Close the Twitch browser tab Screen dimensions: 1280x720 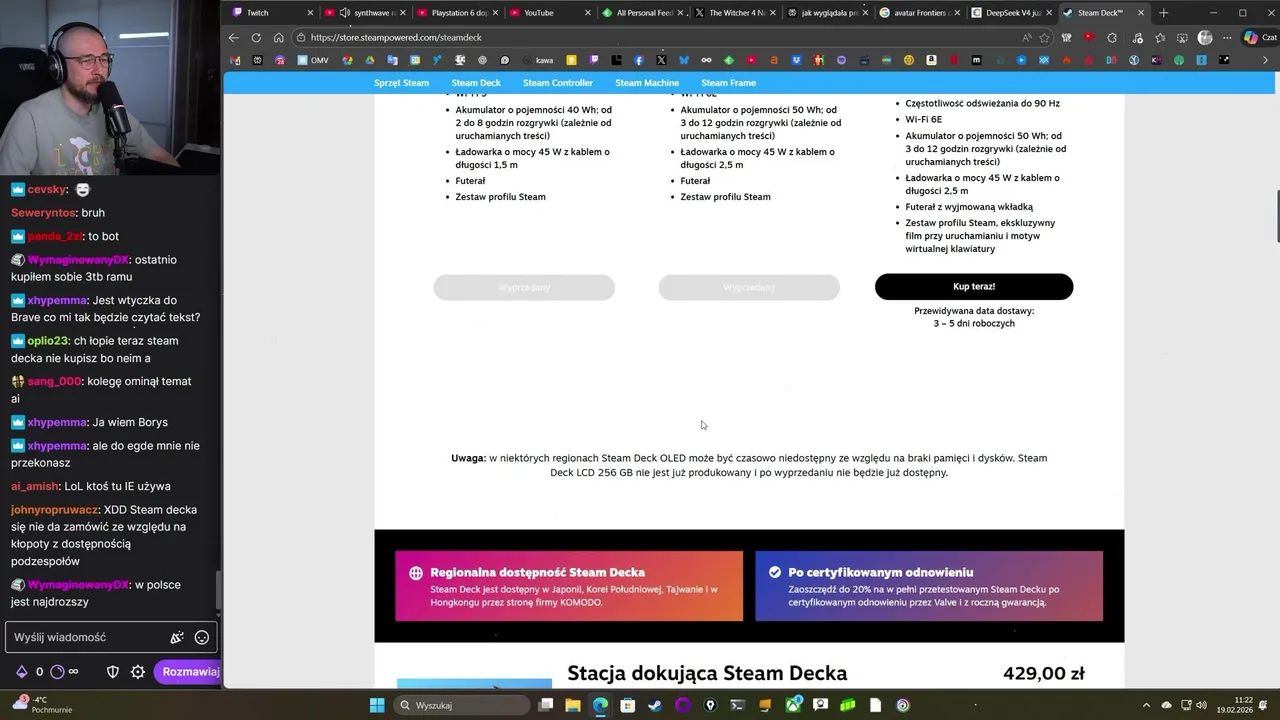click(310, 13)
